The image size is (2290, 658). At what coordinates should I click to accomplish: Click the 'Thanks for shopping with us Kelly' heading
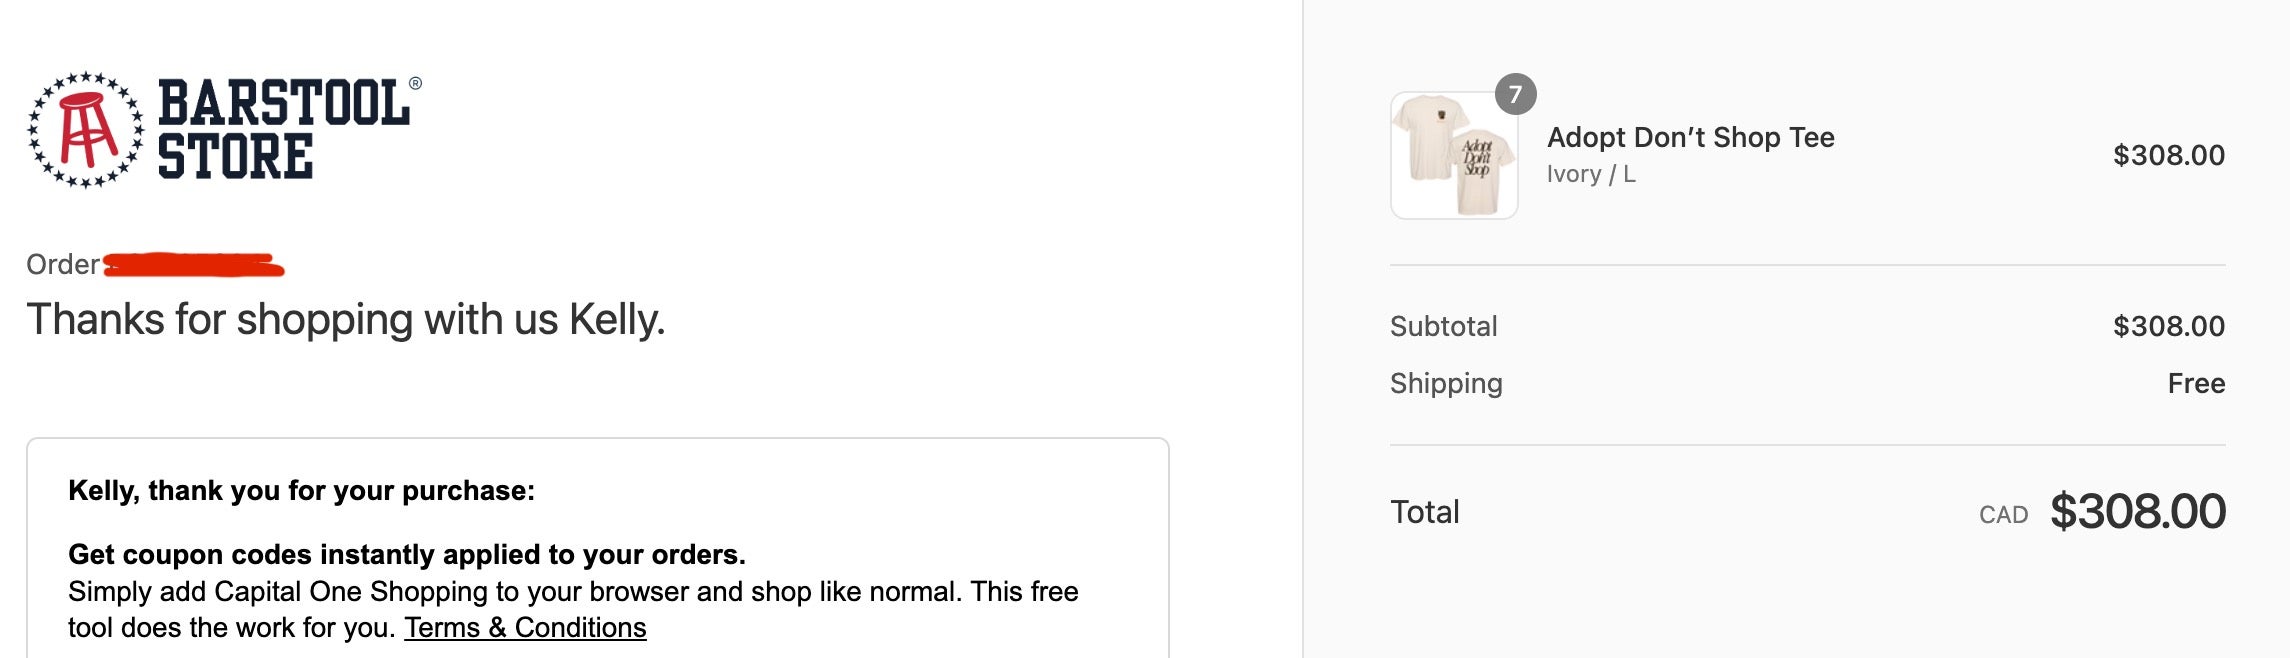(345, 320)
